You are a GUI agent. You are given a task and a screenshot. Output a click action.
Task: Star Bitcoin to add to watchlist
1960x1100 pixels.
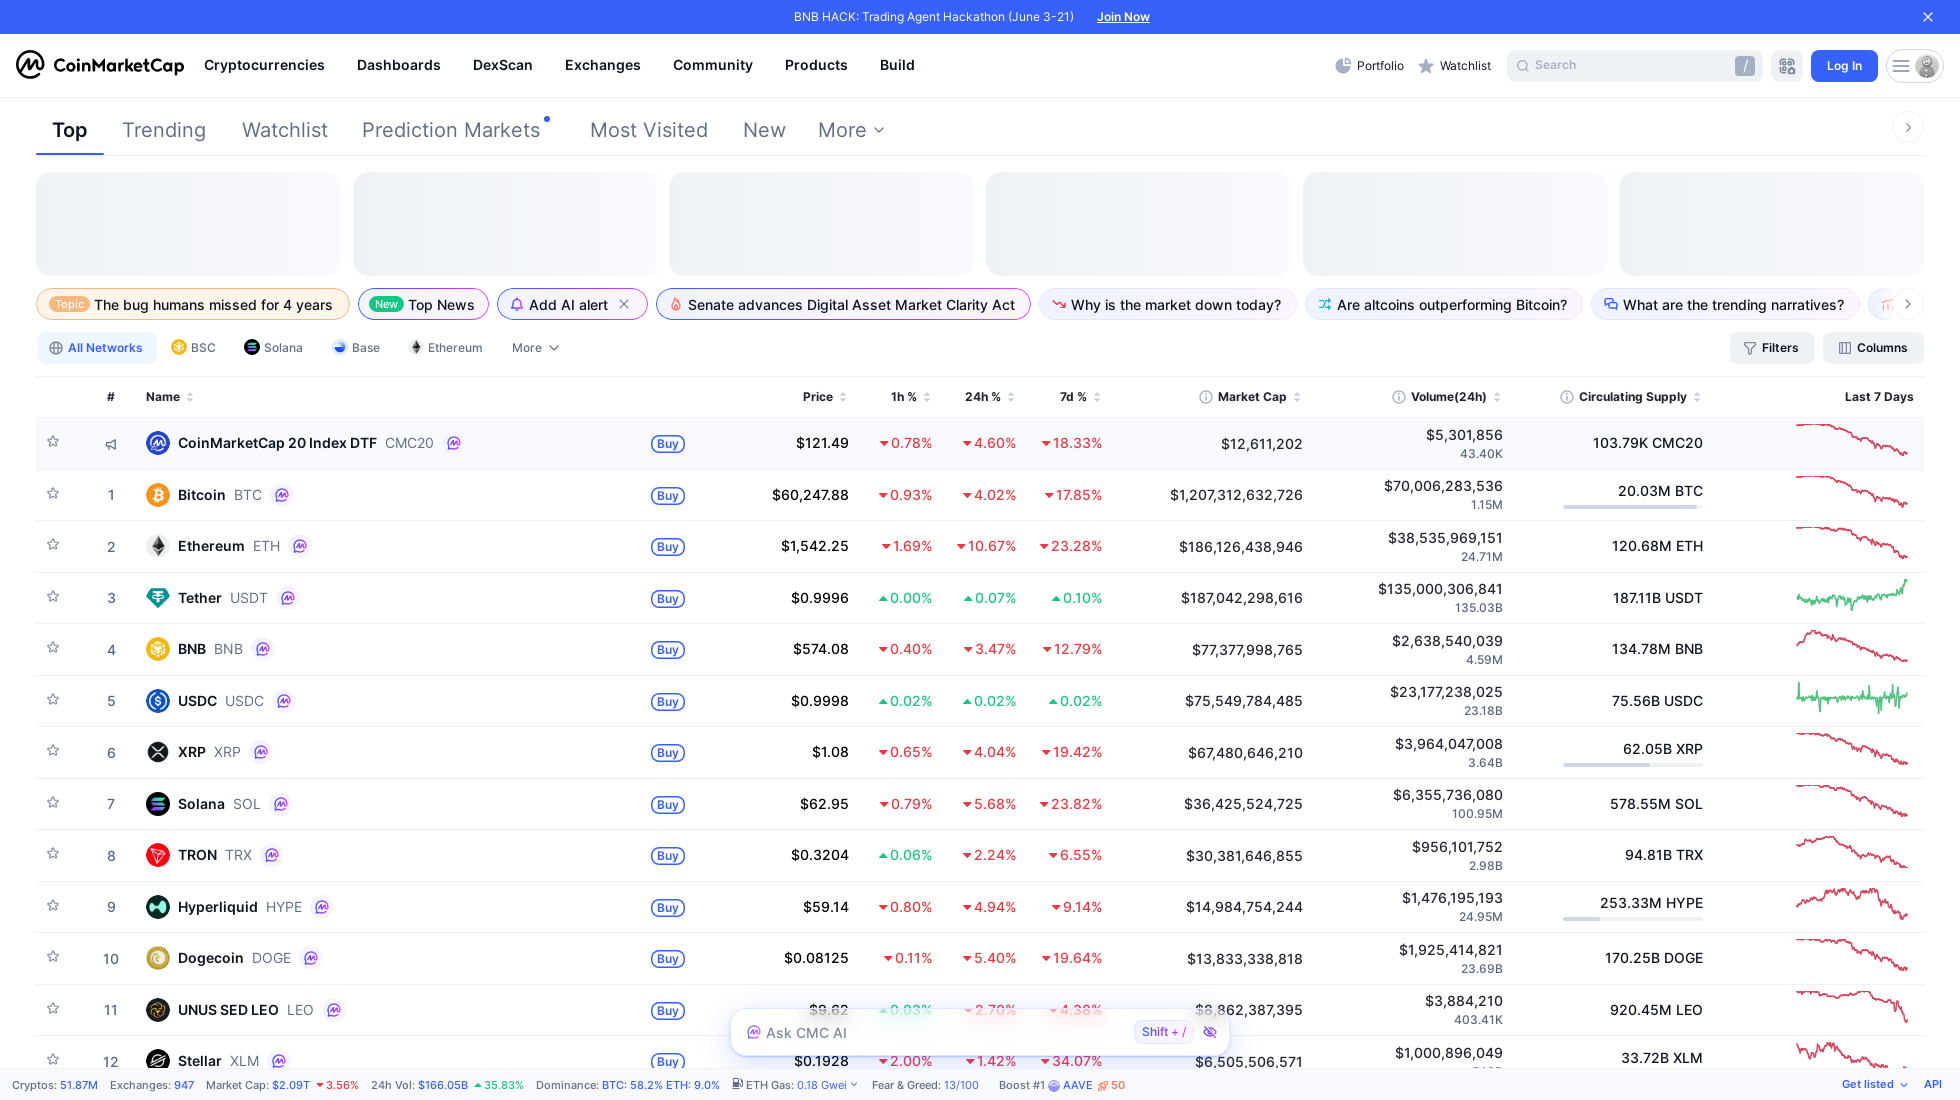[53, 493]
